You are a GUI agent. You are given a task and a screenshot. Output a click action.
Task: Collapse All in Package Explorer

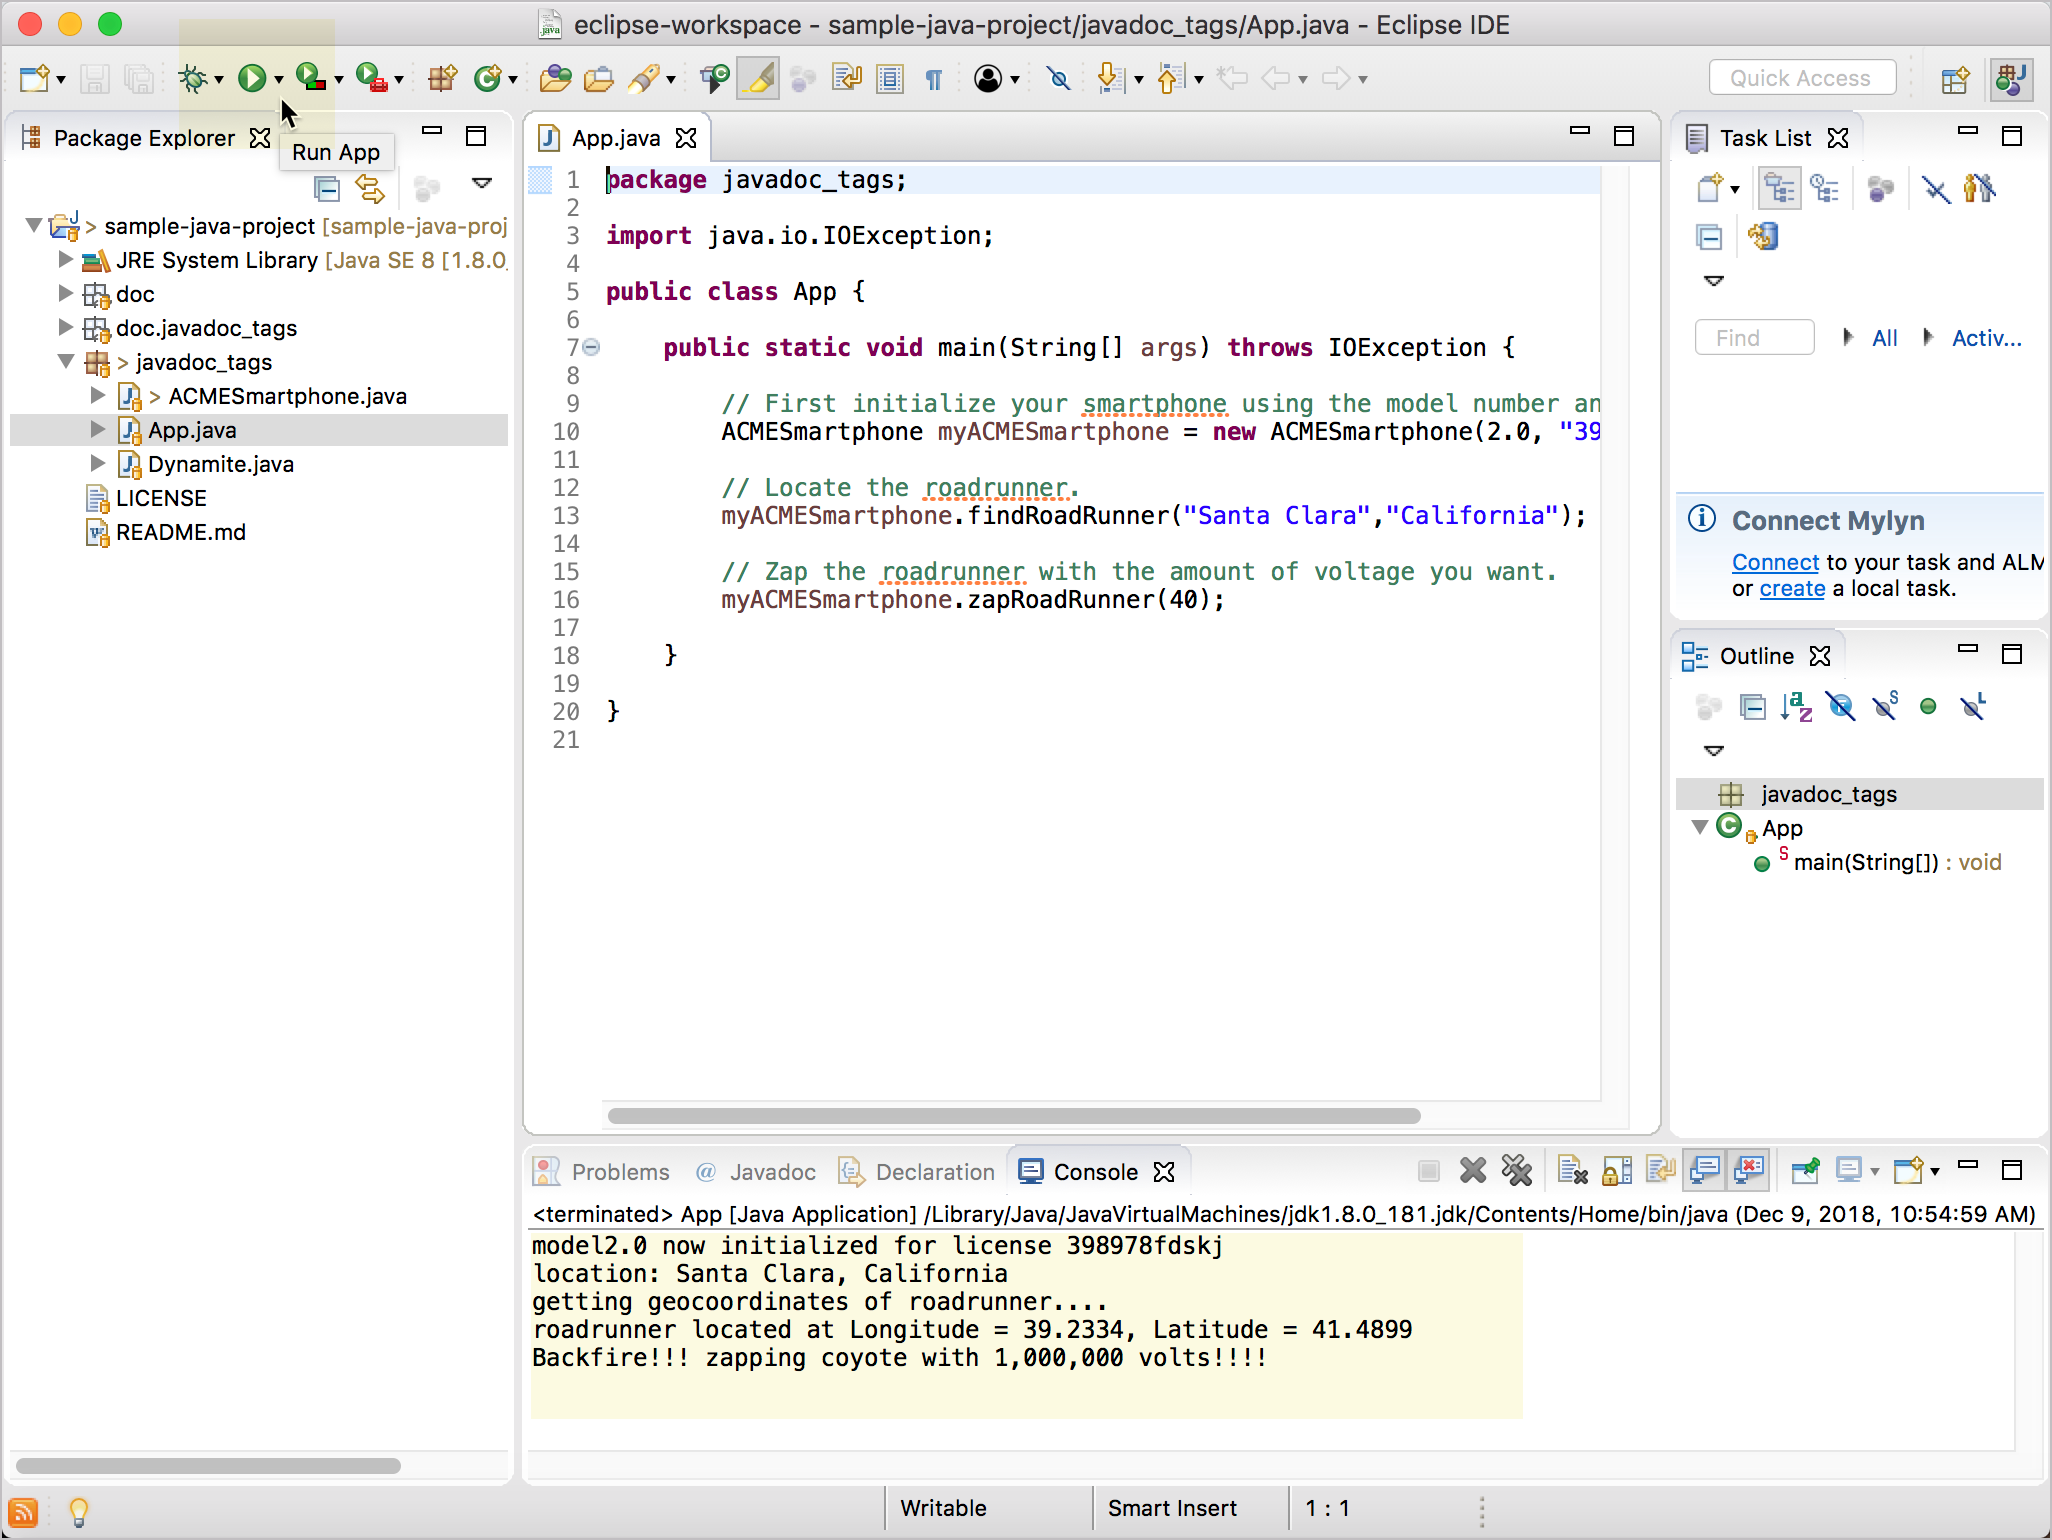point(326,188)
